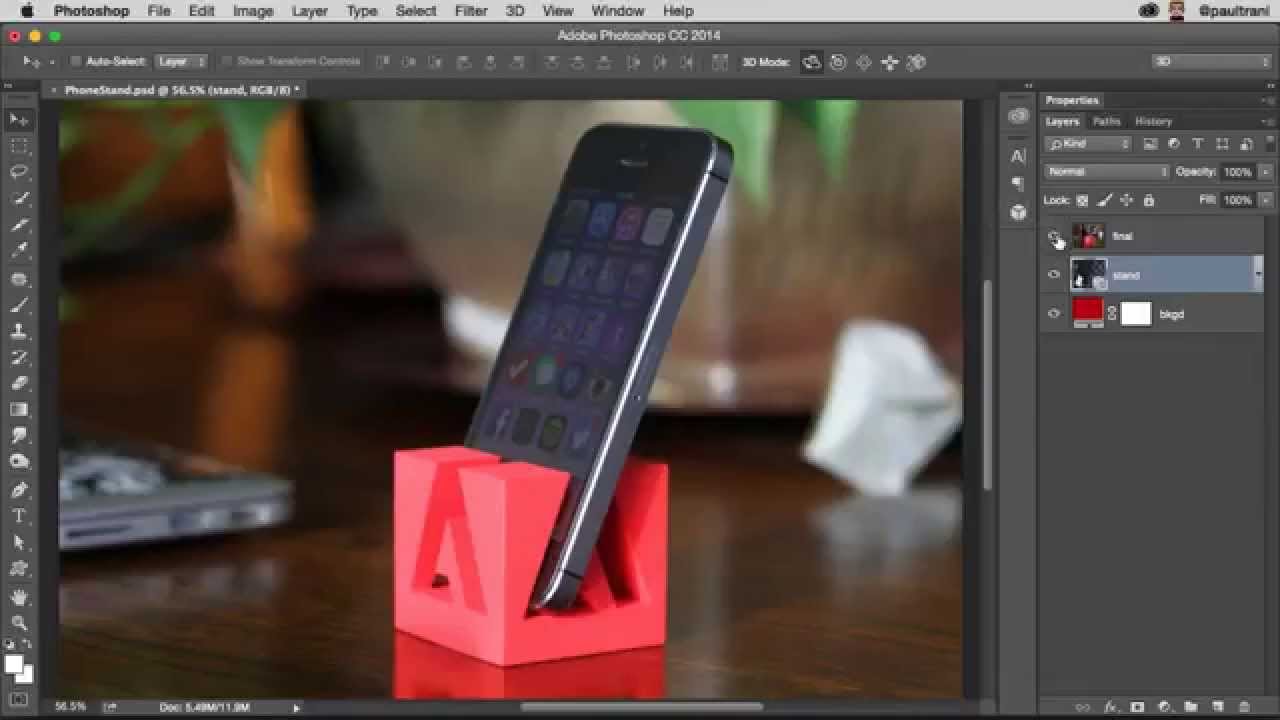The image size is (1280, 720).
Task: Select the Hand tool
Action: point(19,597)
